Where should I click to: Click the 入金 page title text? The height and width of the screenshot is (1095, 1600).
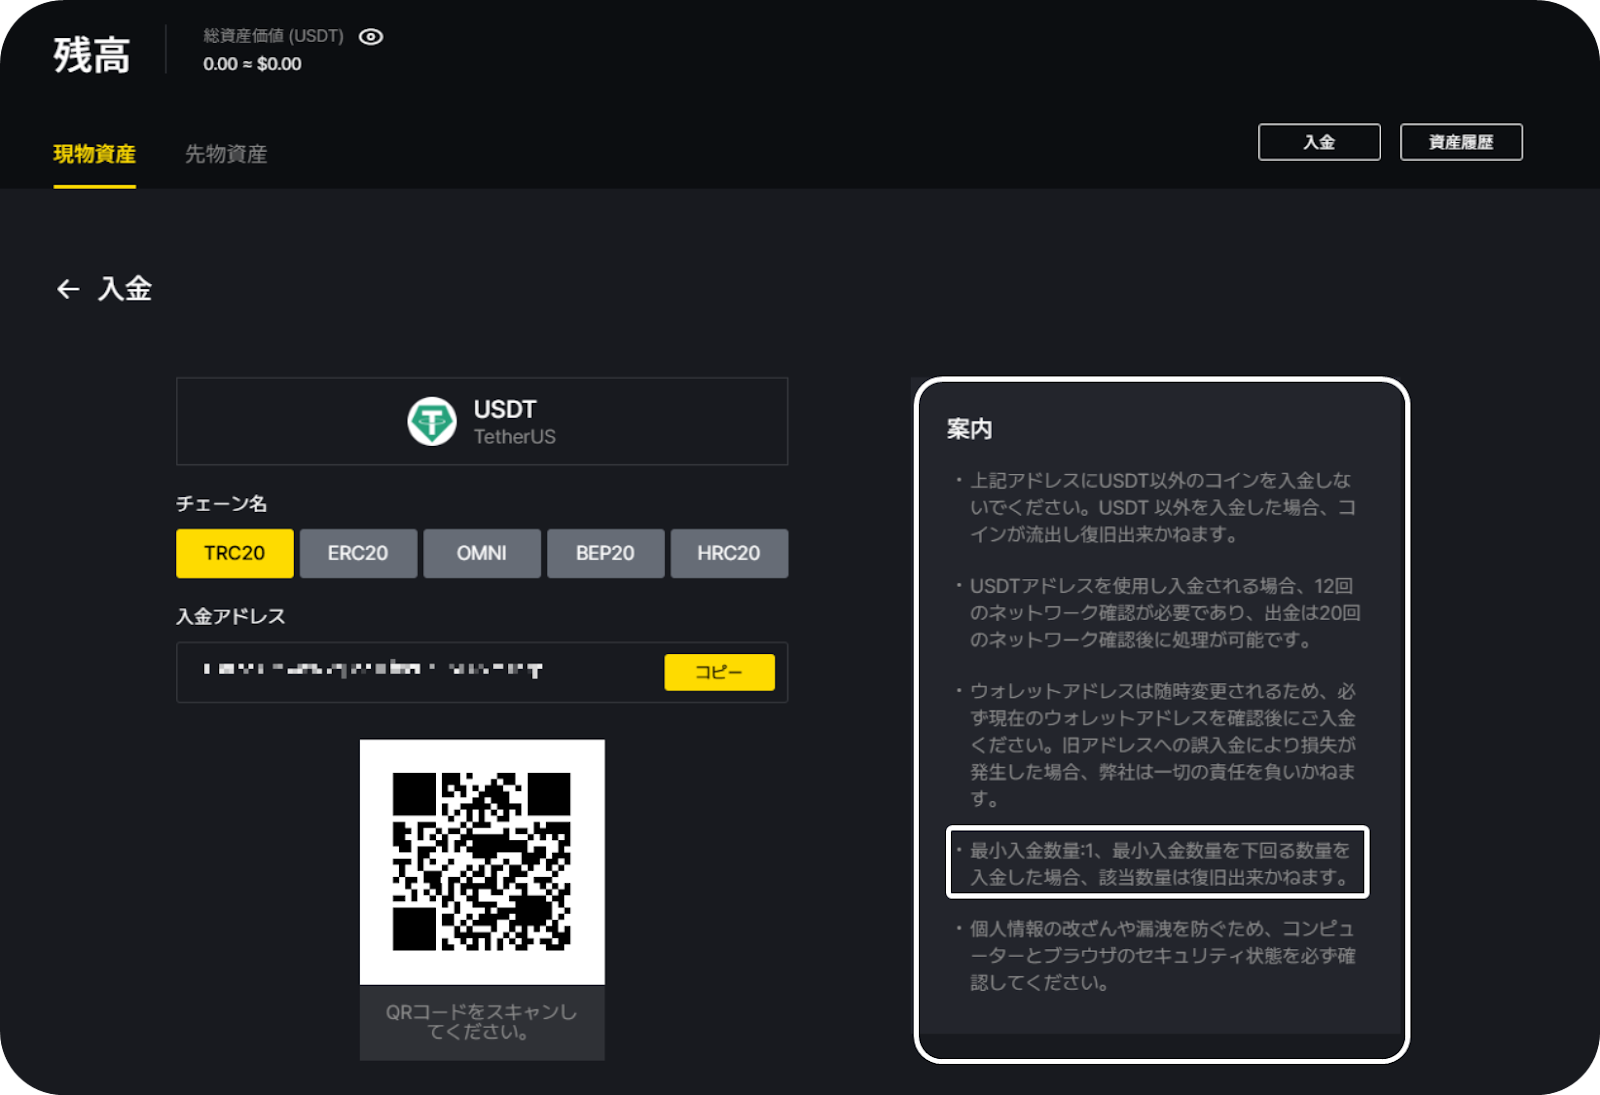pyautogui.click(x=125, y=289)
